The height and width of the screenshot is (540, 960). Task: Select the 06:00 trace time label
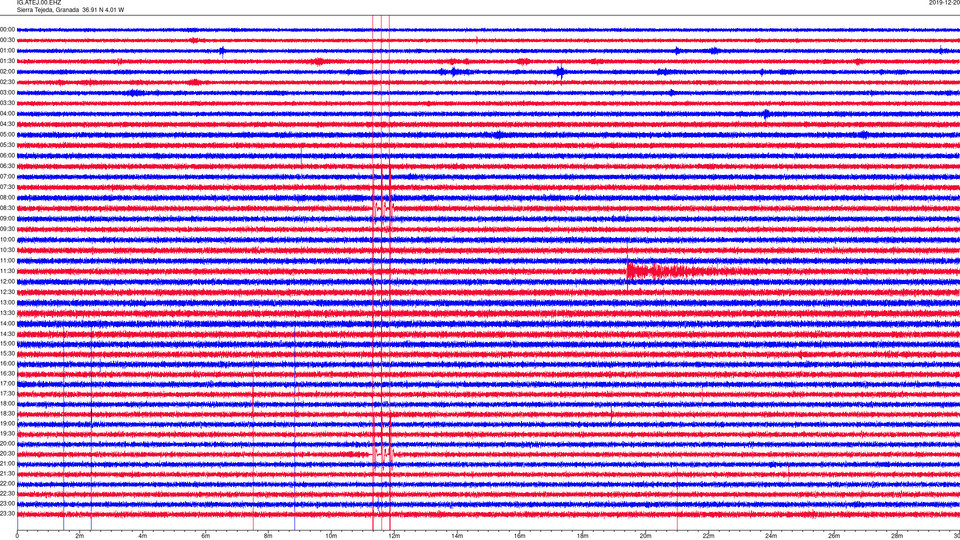(x=8, y=156)
